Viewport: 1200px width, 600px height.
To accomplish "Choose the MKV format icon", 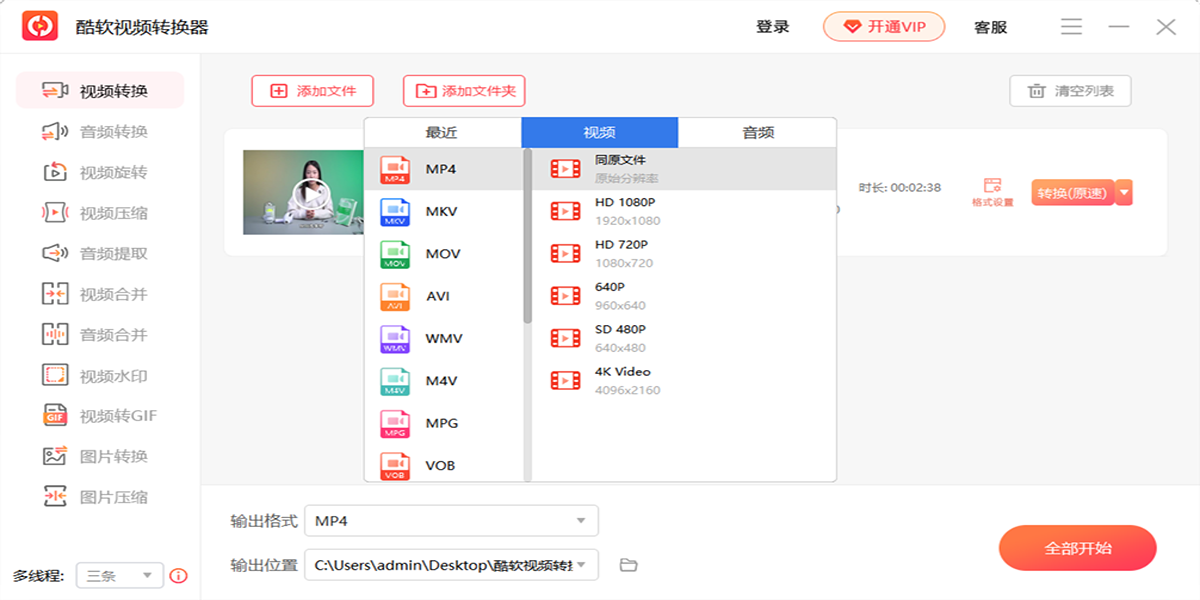I will (x=395, y=212).
